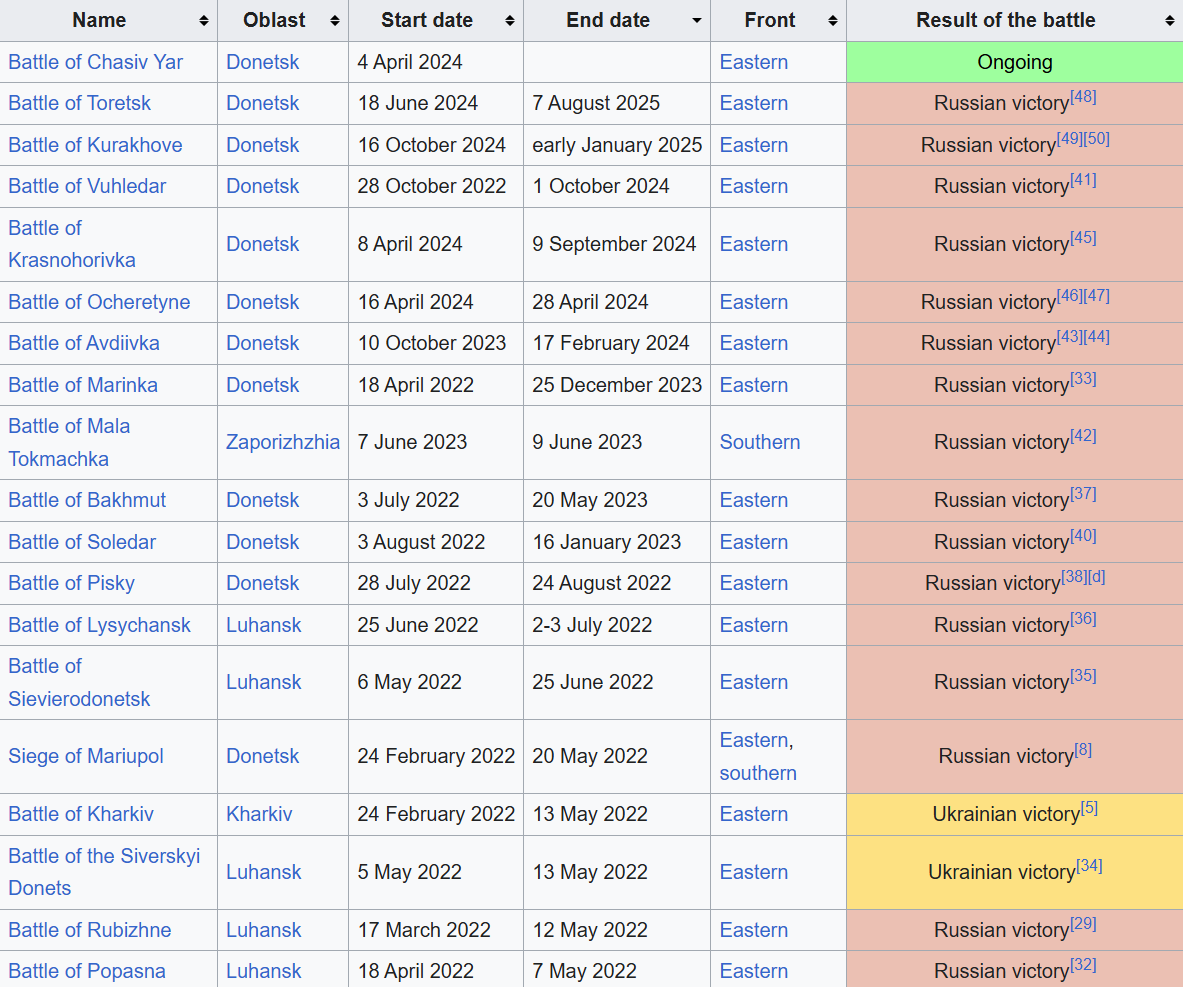Sort by Front column arrows icon
The height and width of the screenshot is (987, 1183).
[833, 21]
